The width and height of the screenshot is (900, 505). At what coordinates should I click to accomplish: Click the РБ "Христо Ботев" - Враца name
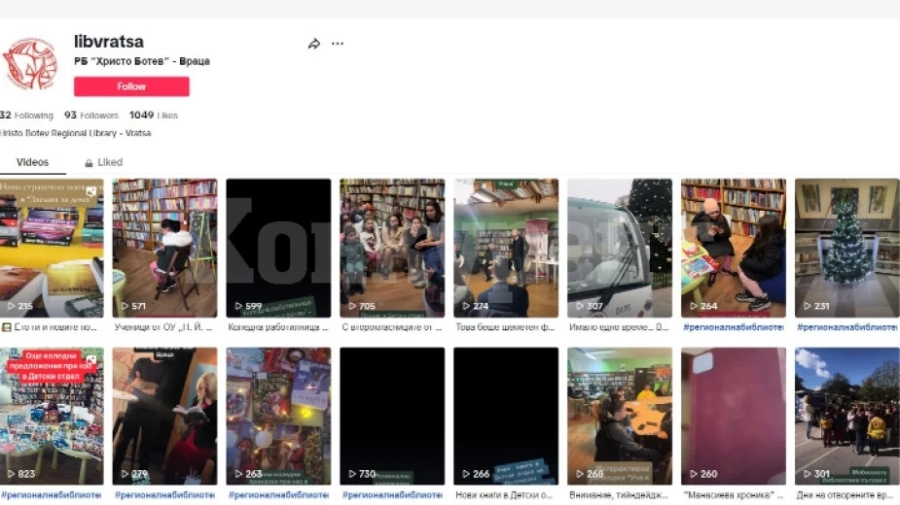[x=142, y=61]
